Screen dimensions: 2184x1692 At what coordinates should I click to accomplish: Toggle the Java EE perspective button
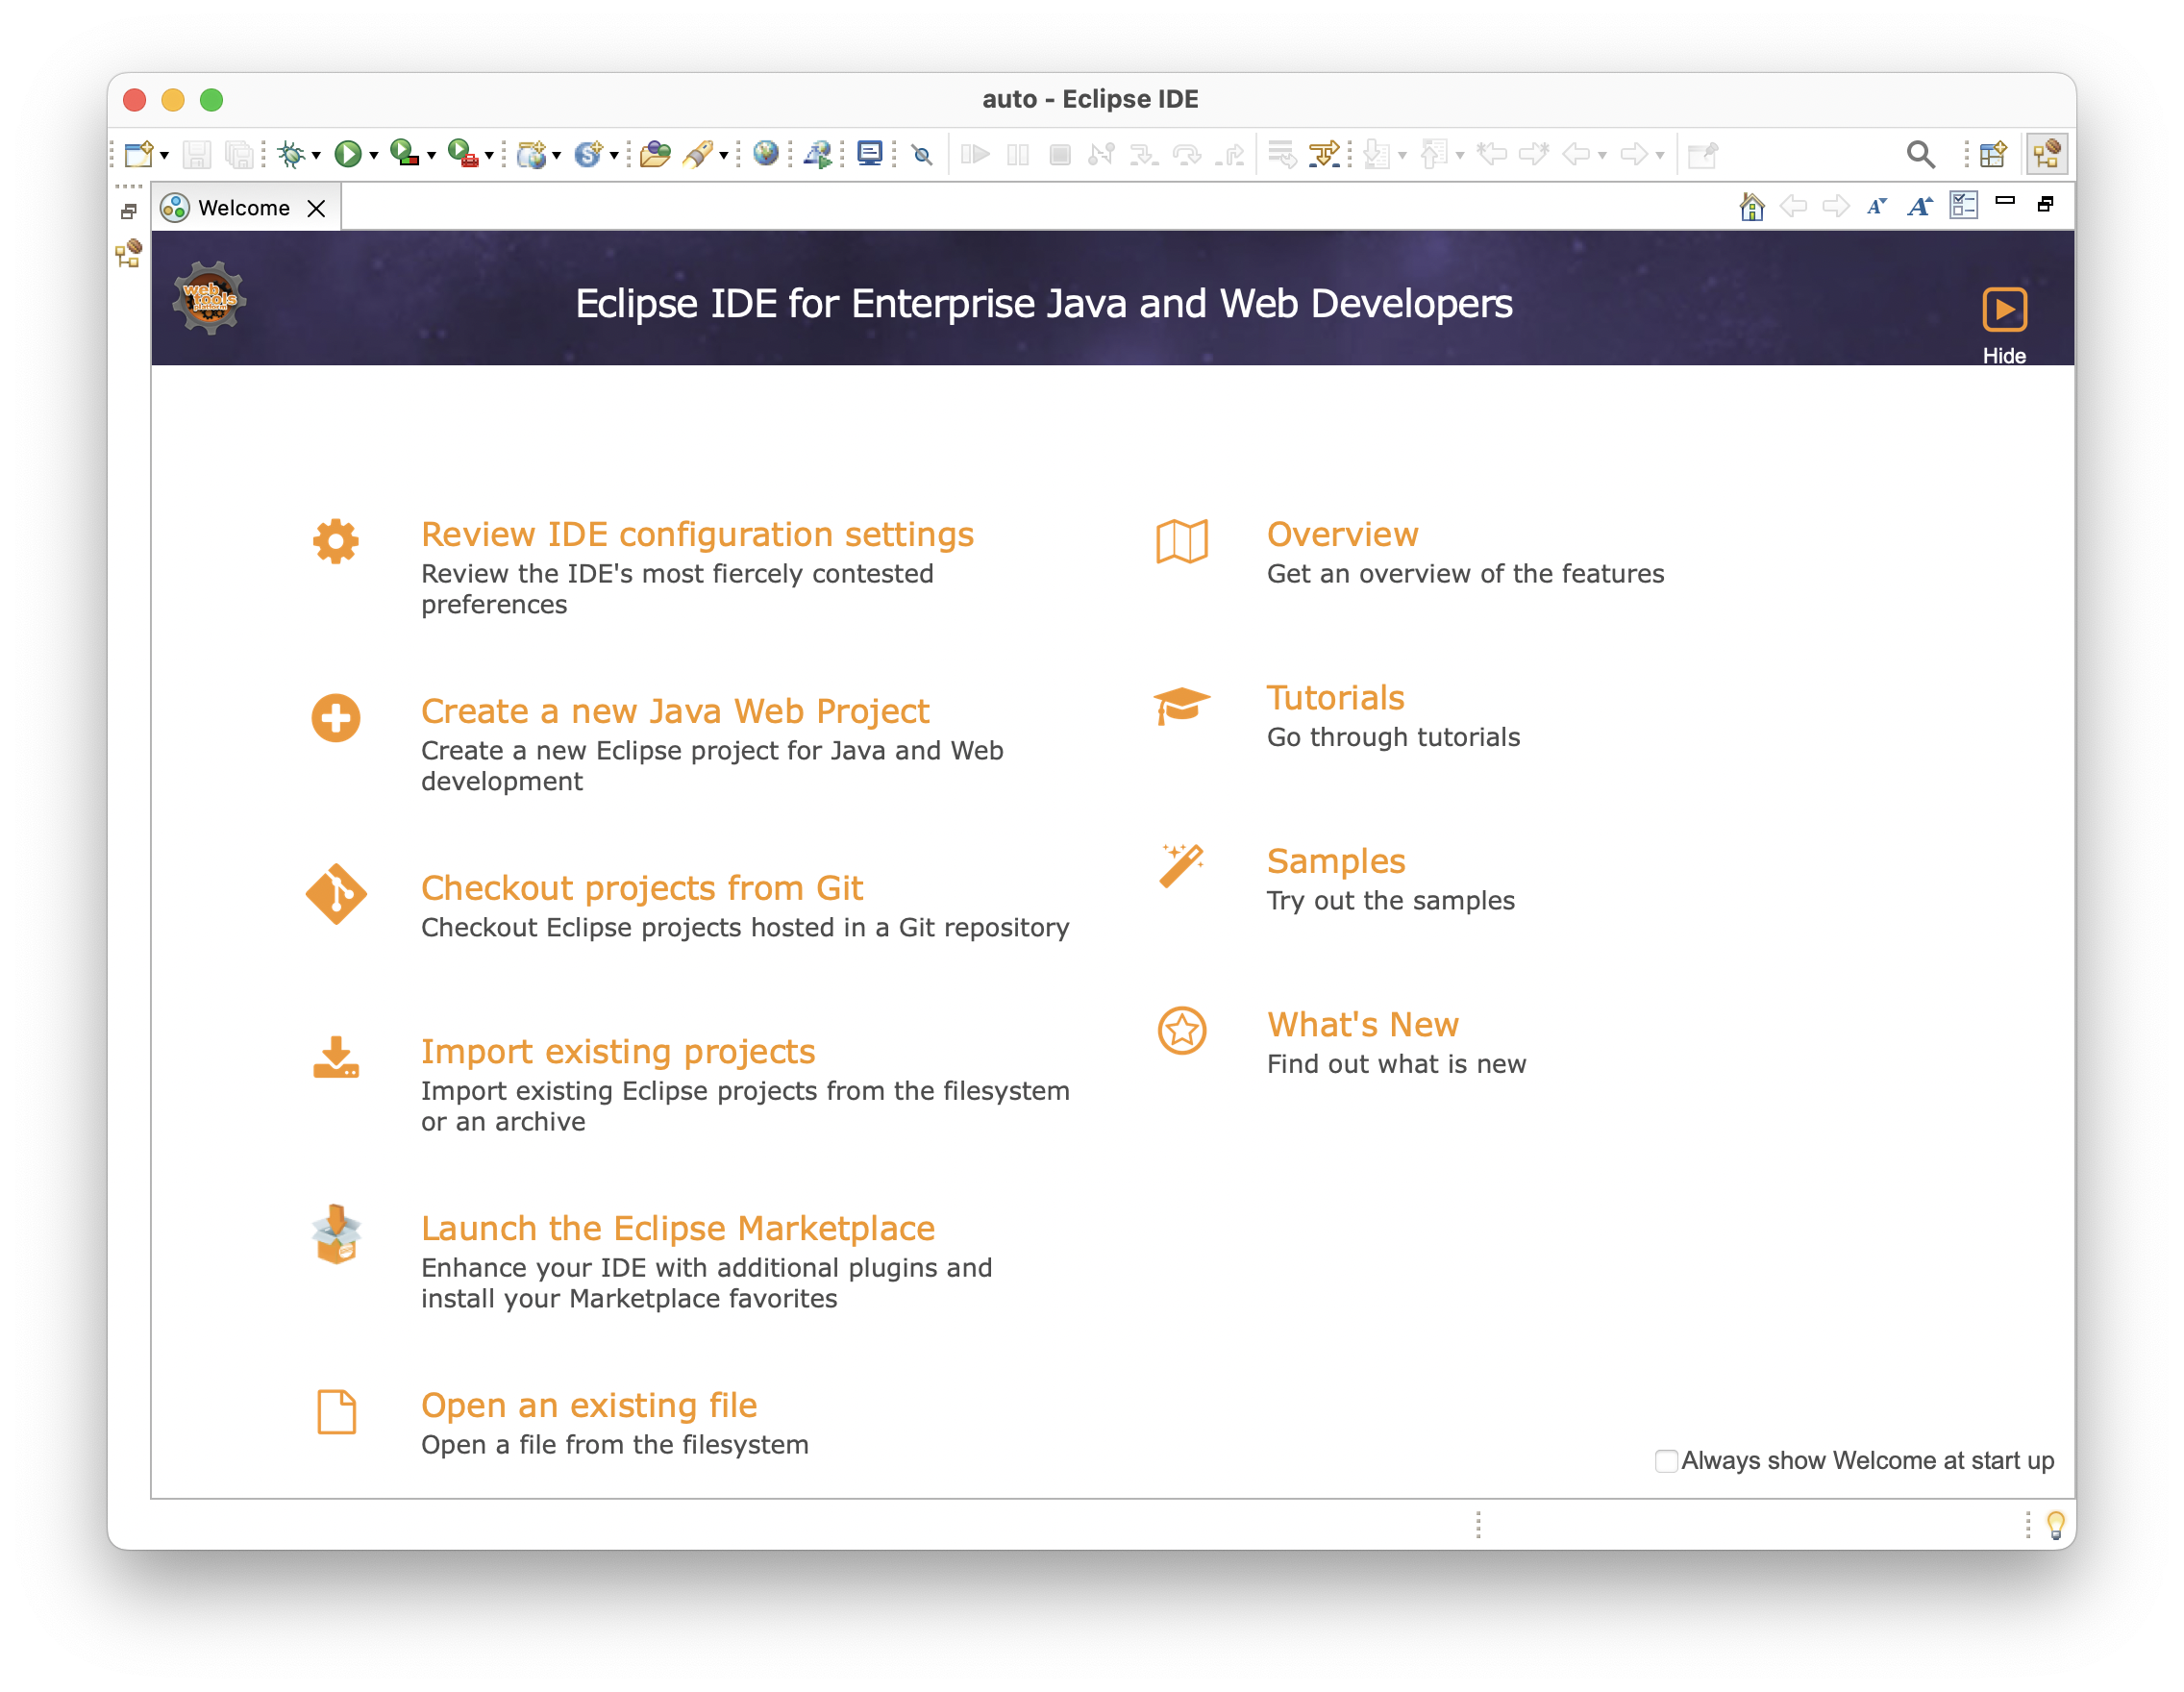[x=2046, y=154]
